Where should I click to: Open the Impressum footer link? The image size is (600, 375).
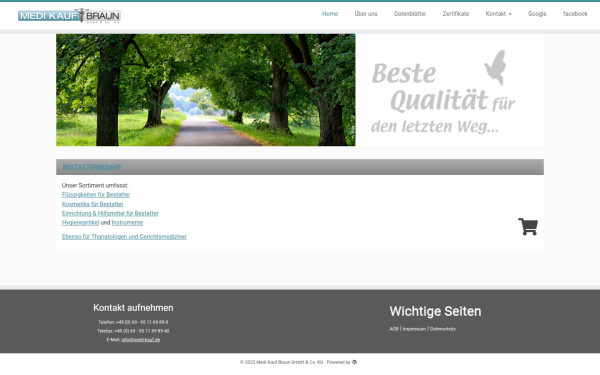point(414,329)
